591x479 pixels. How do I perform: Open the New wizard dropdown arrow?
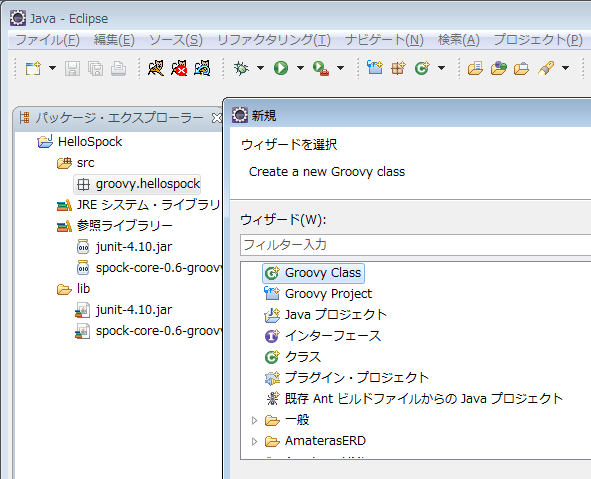pos(52,68)
